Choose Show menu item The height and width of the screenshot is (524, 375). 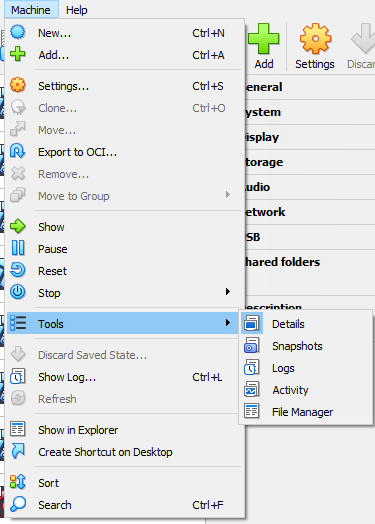coord(124,227)
